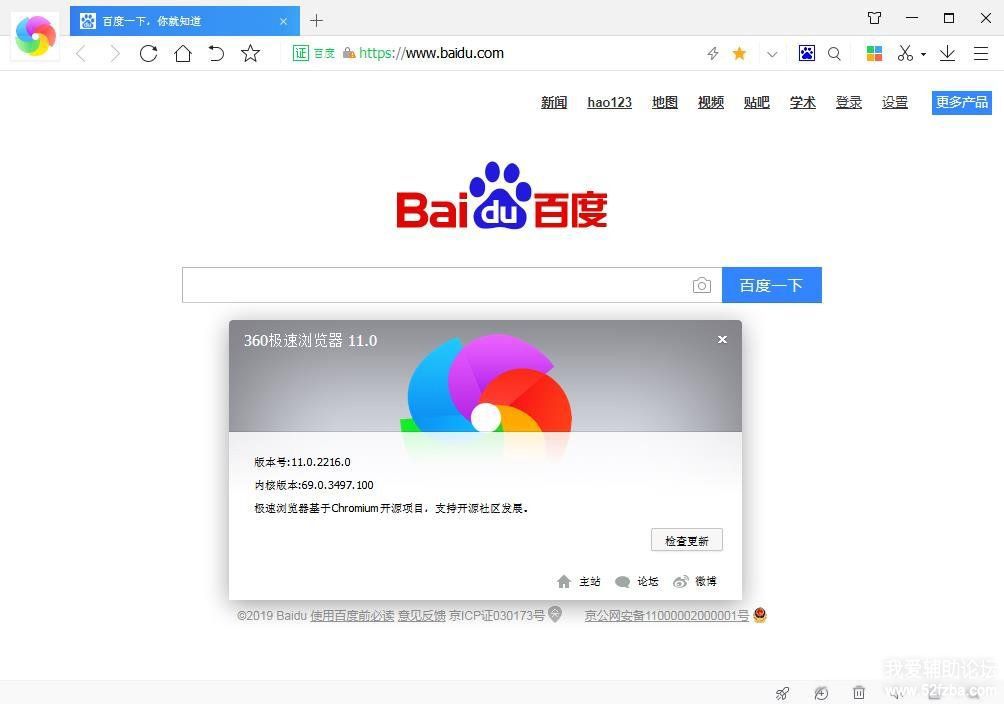
Task: Click the 百度一下 search button
Action: coord(772,285)
